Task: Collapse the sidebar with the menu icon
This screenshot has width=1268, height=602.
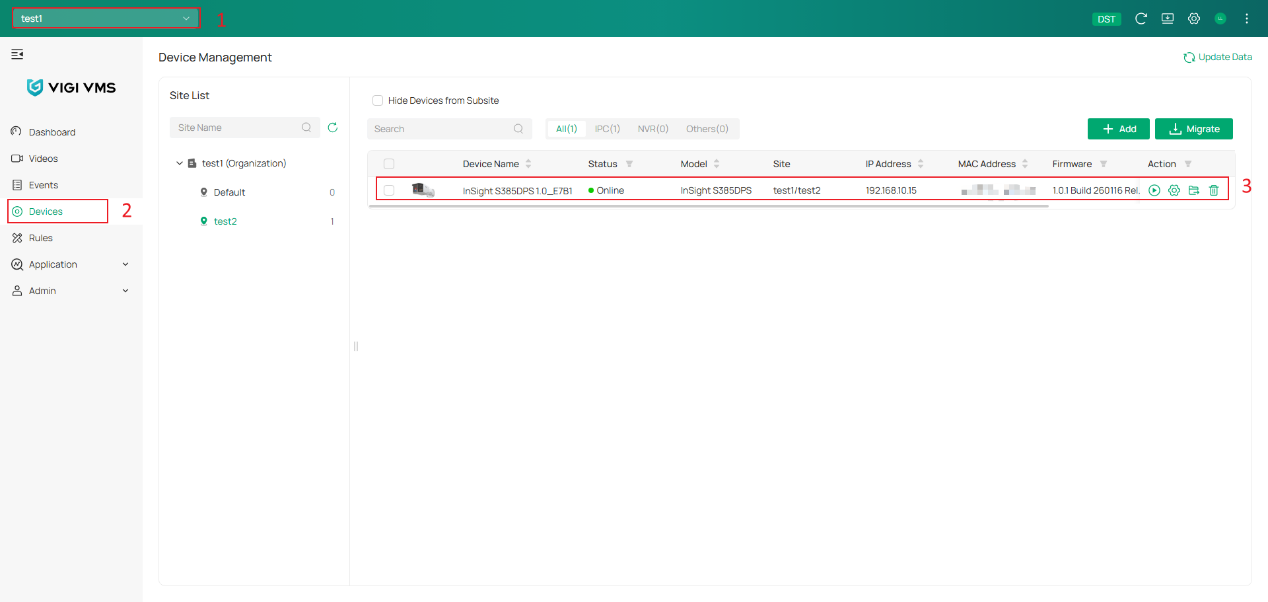Action: (17, 54)
